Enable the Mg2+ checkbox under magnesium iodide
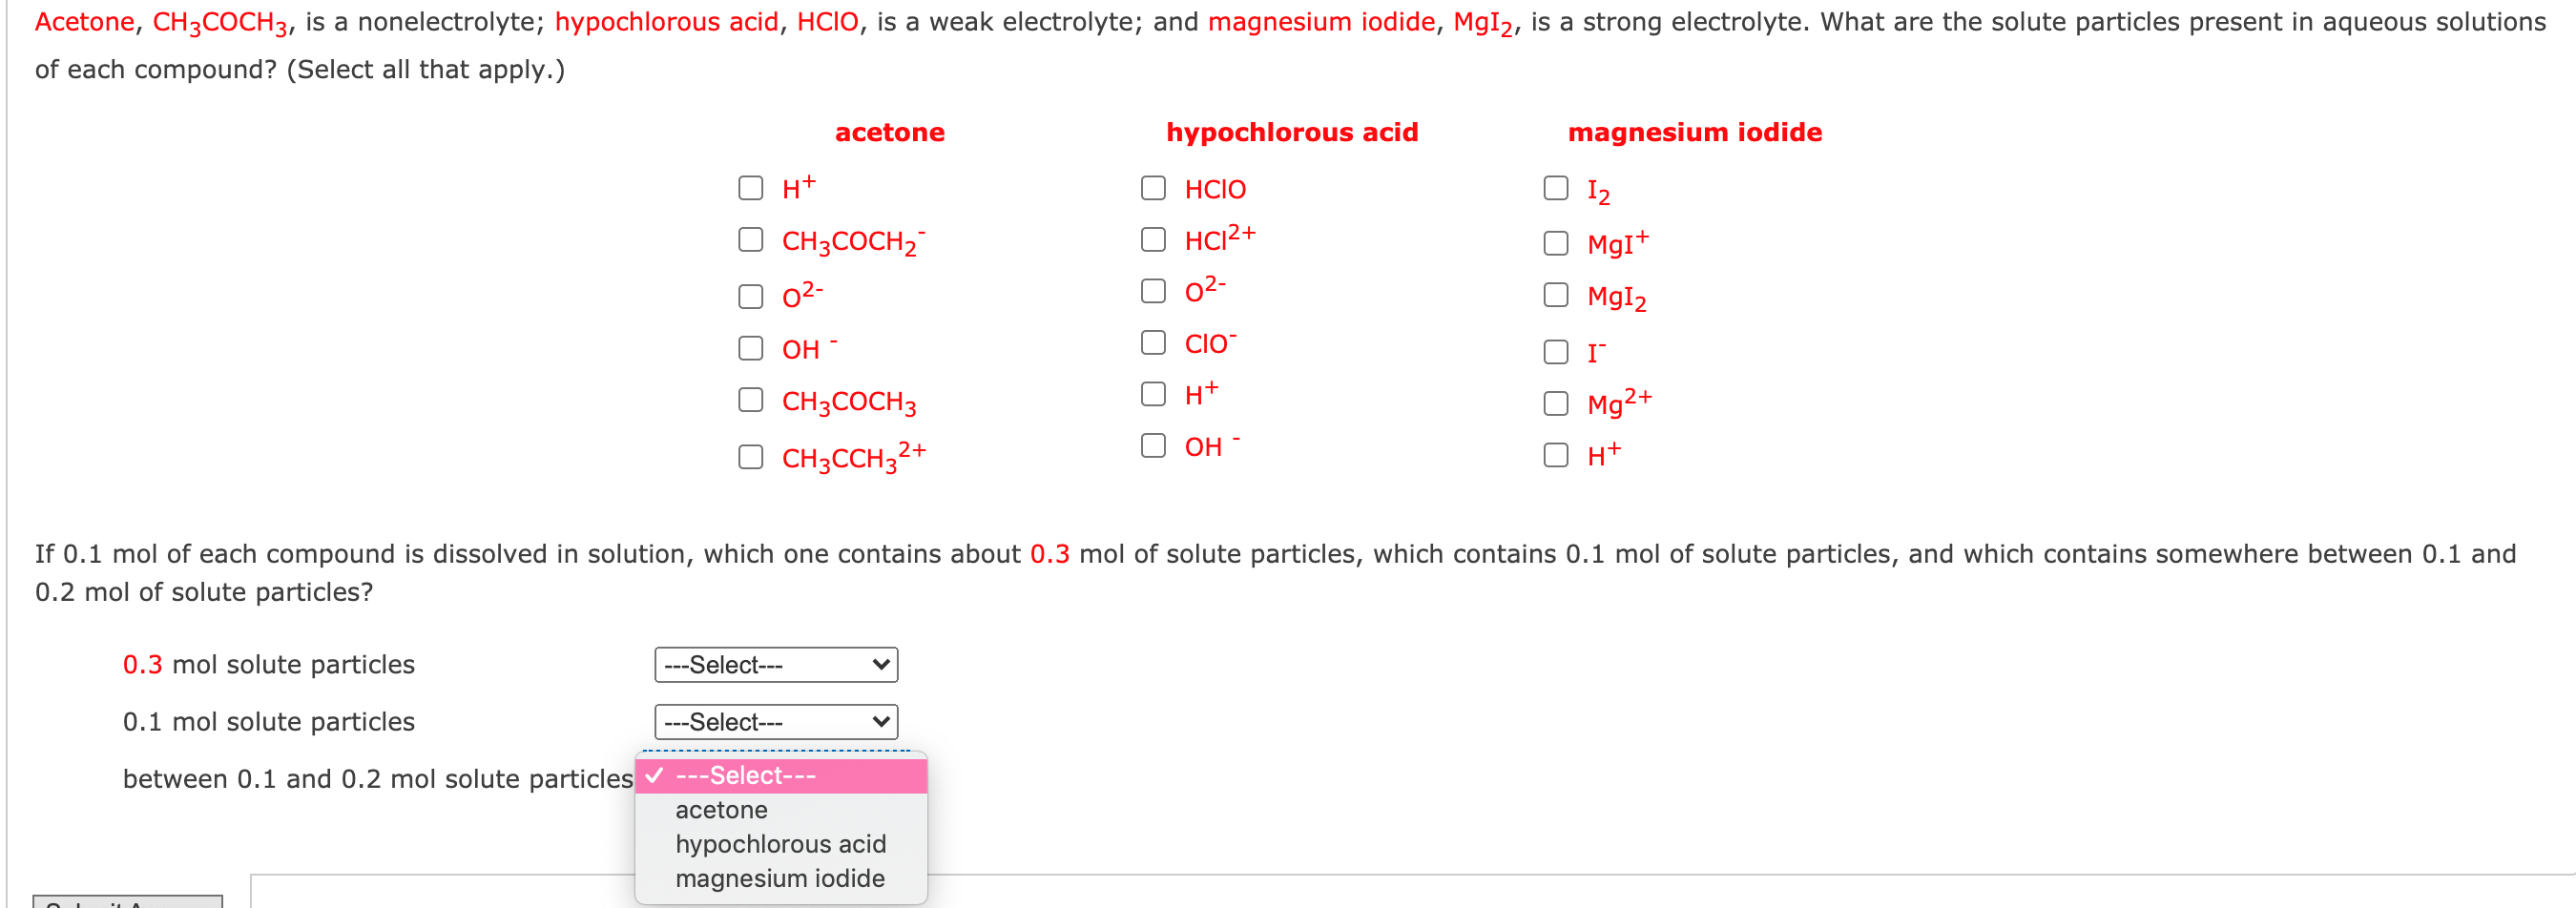 point(1556,402)
